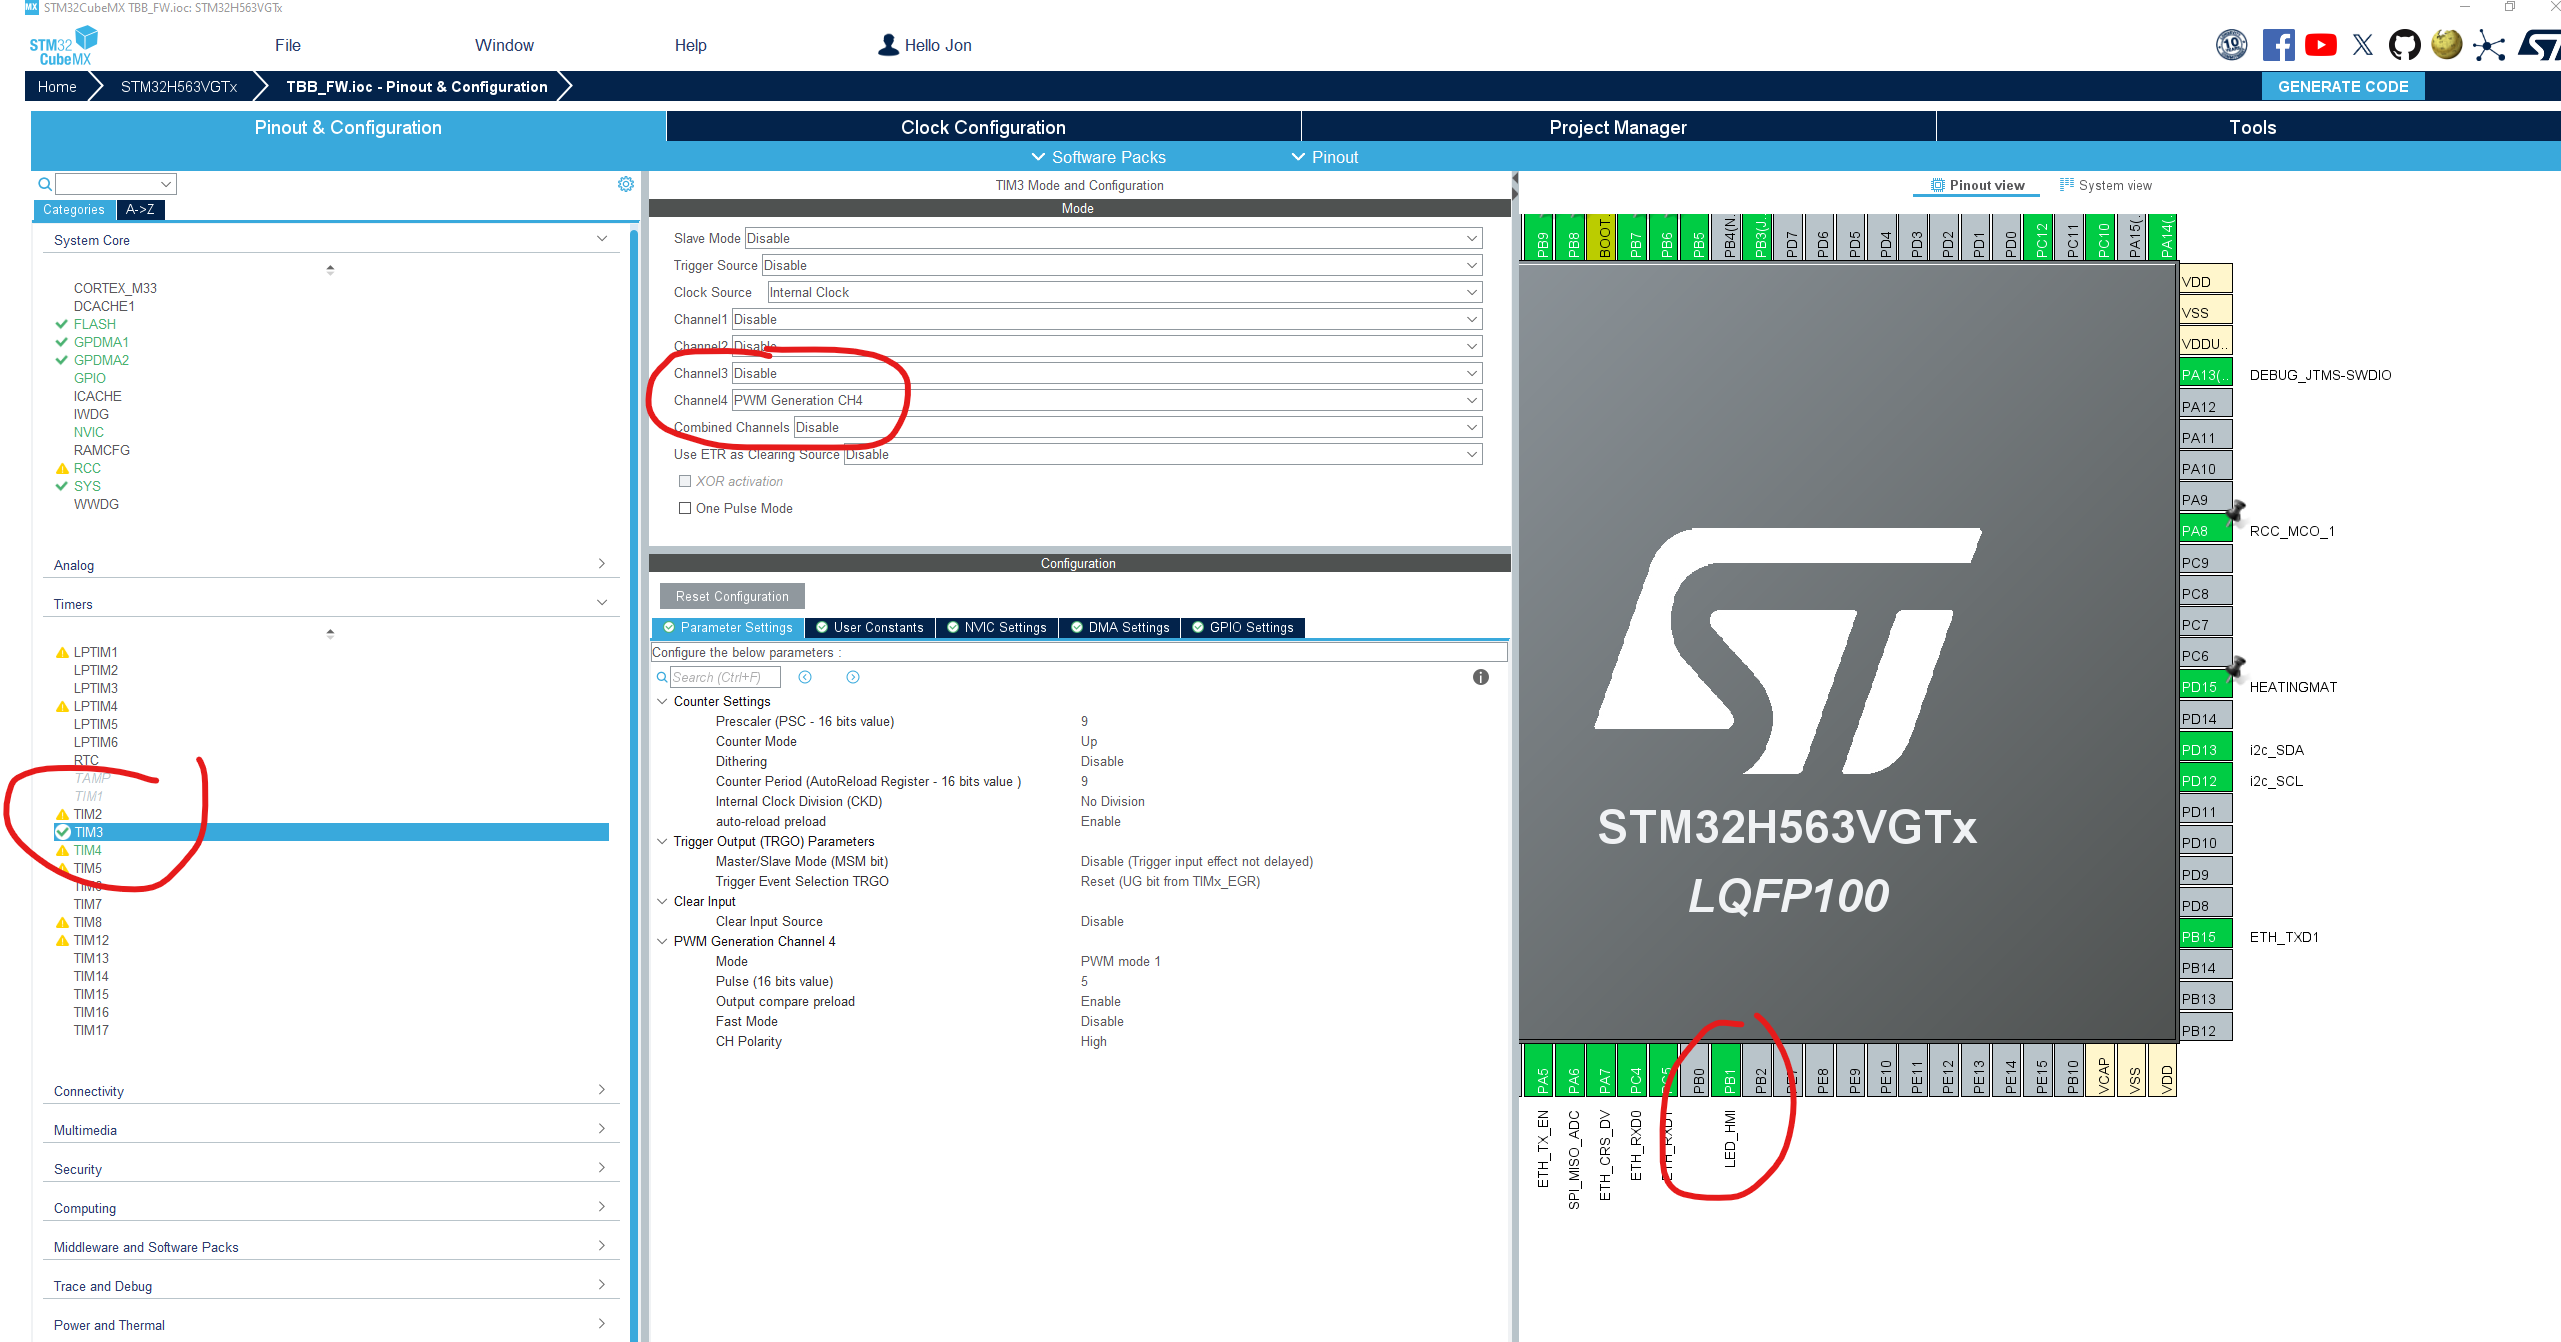The width and height of the screenshot is (2561, 1342).
Task: Uncheck the TIM3 activation checkbox
Action: (x=62, y=831)
